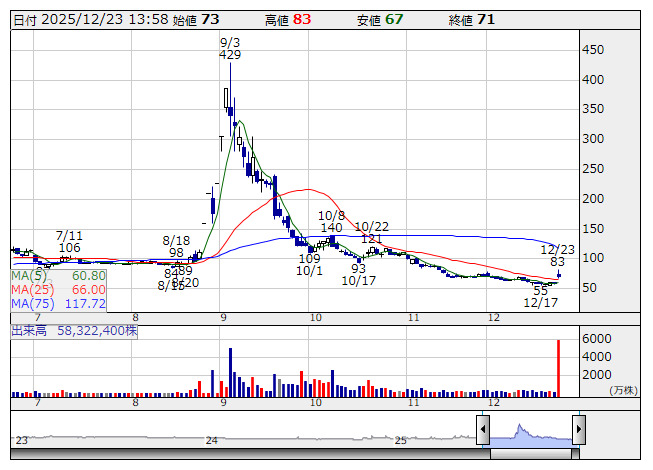Click year 24 in the overview navigator

[x=211, y=440]
